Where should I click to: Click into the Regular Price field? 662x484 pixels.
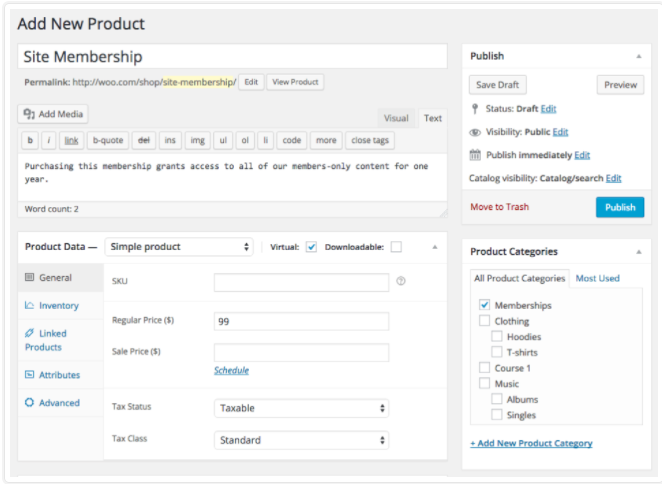(301, 321)
